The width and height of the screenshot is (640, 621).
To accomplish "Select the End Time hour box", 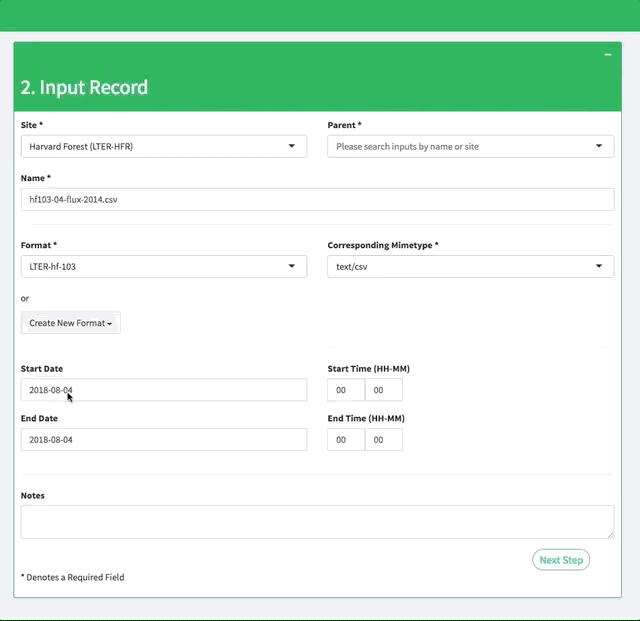I will tap(345, 440).
